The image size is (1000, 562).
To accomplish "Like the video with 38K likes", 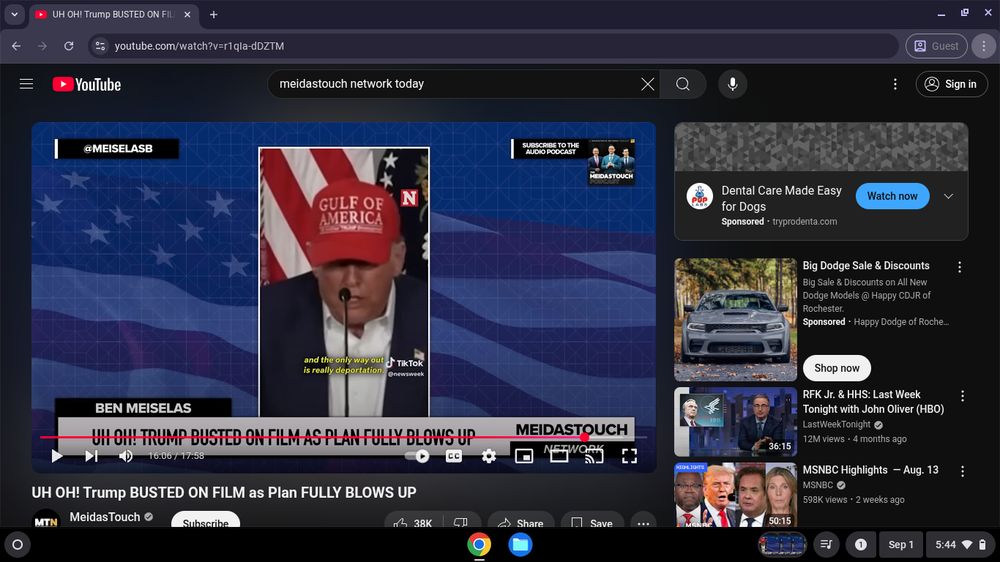I will click(413, 522).
